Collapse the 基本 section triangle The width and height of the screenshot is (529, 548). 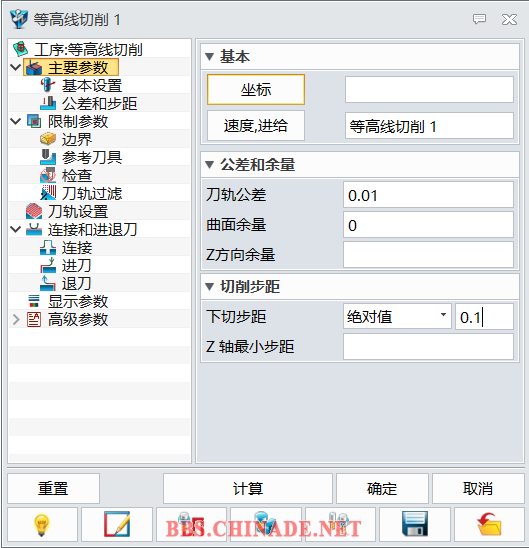209,56
